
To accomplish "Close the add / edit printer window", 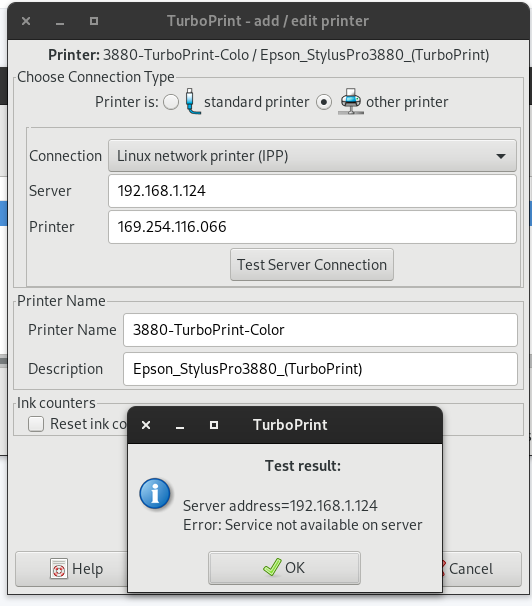I will pos(26,21).
